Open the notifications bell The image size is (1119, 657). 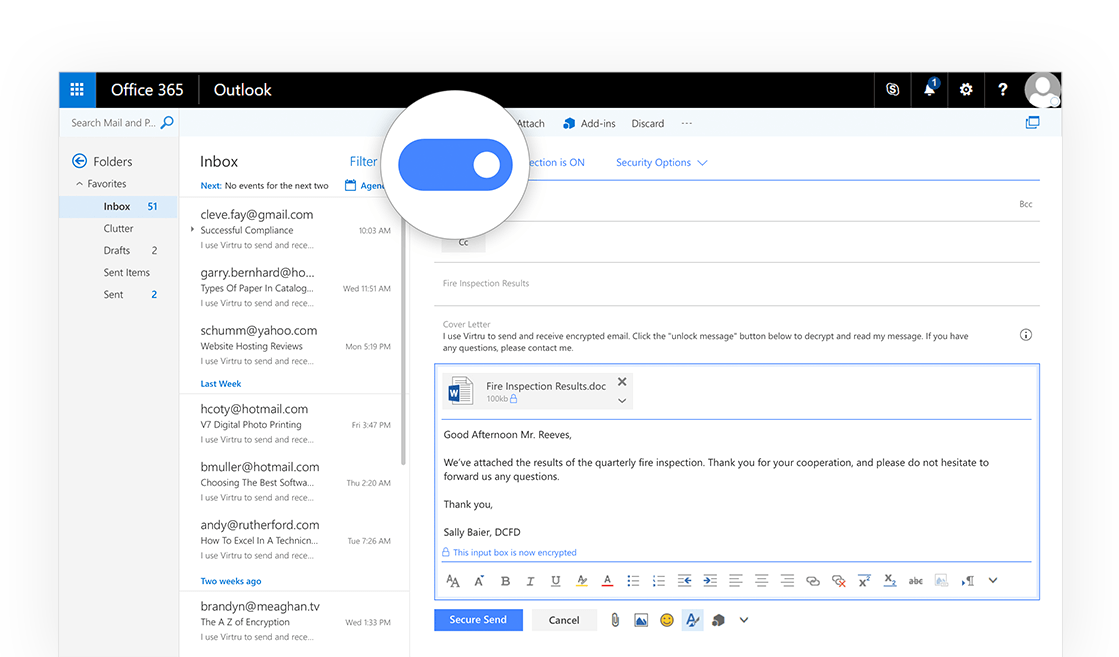click(929, 90)
